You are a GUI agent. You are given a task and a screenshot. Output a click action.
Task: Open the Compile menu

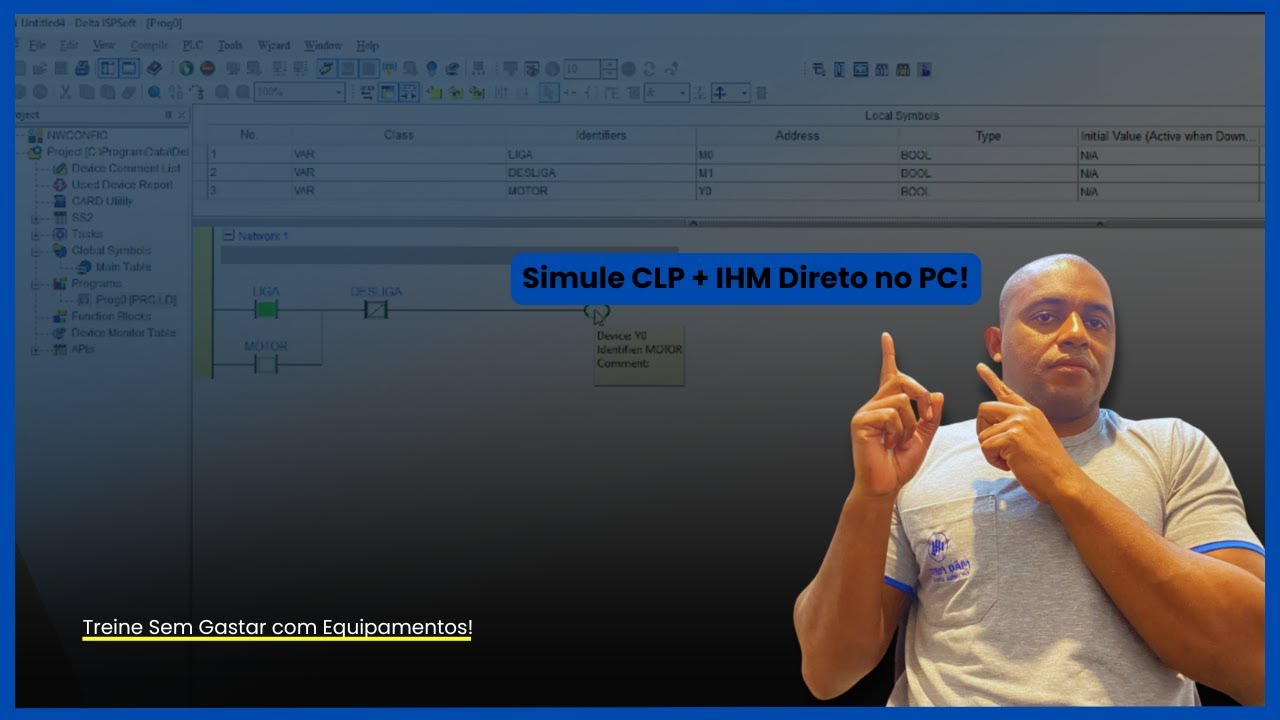[x=149, y=45]
